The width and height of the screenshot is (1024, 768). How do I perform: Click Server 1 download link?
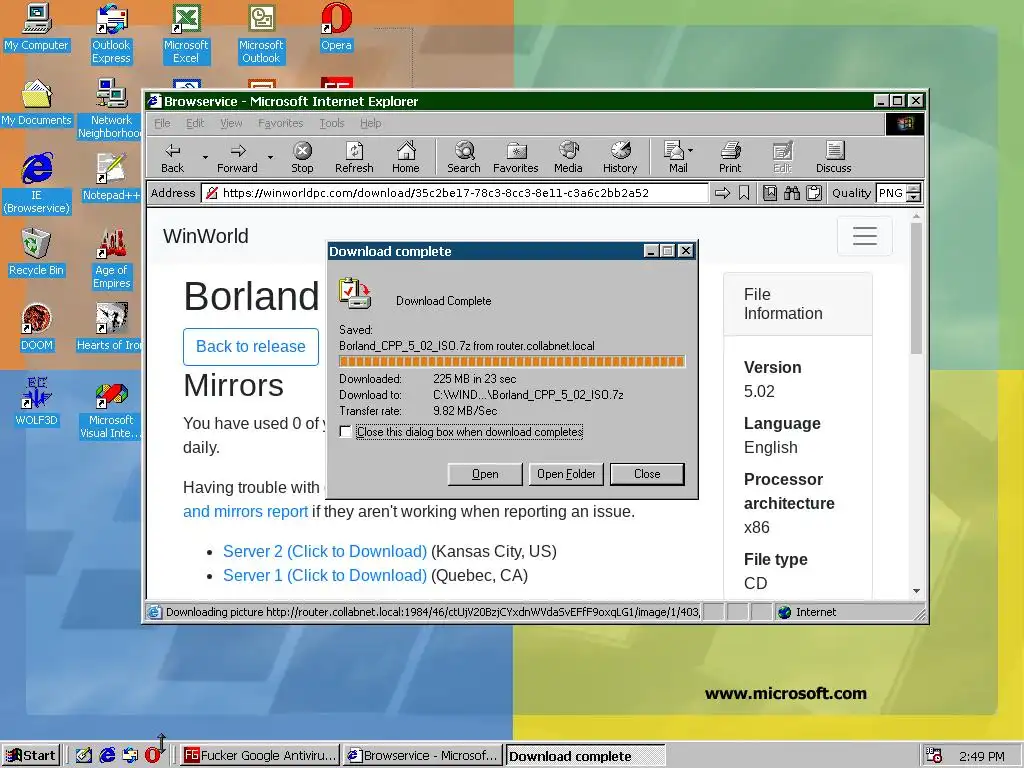[x=325, y=575]
